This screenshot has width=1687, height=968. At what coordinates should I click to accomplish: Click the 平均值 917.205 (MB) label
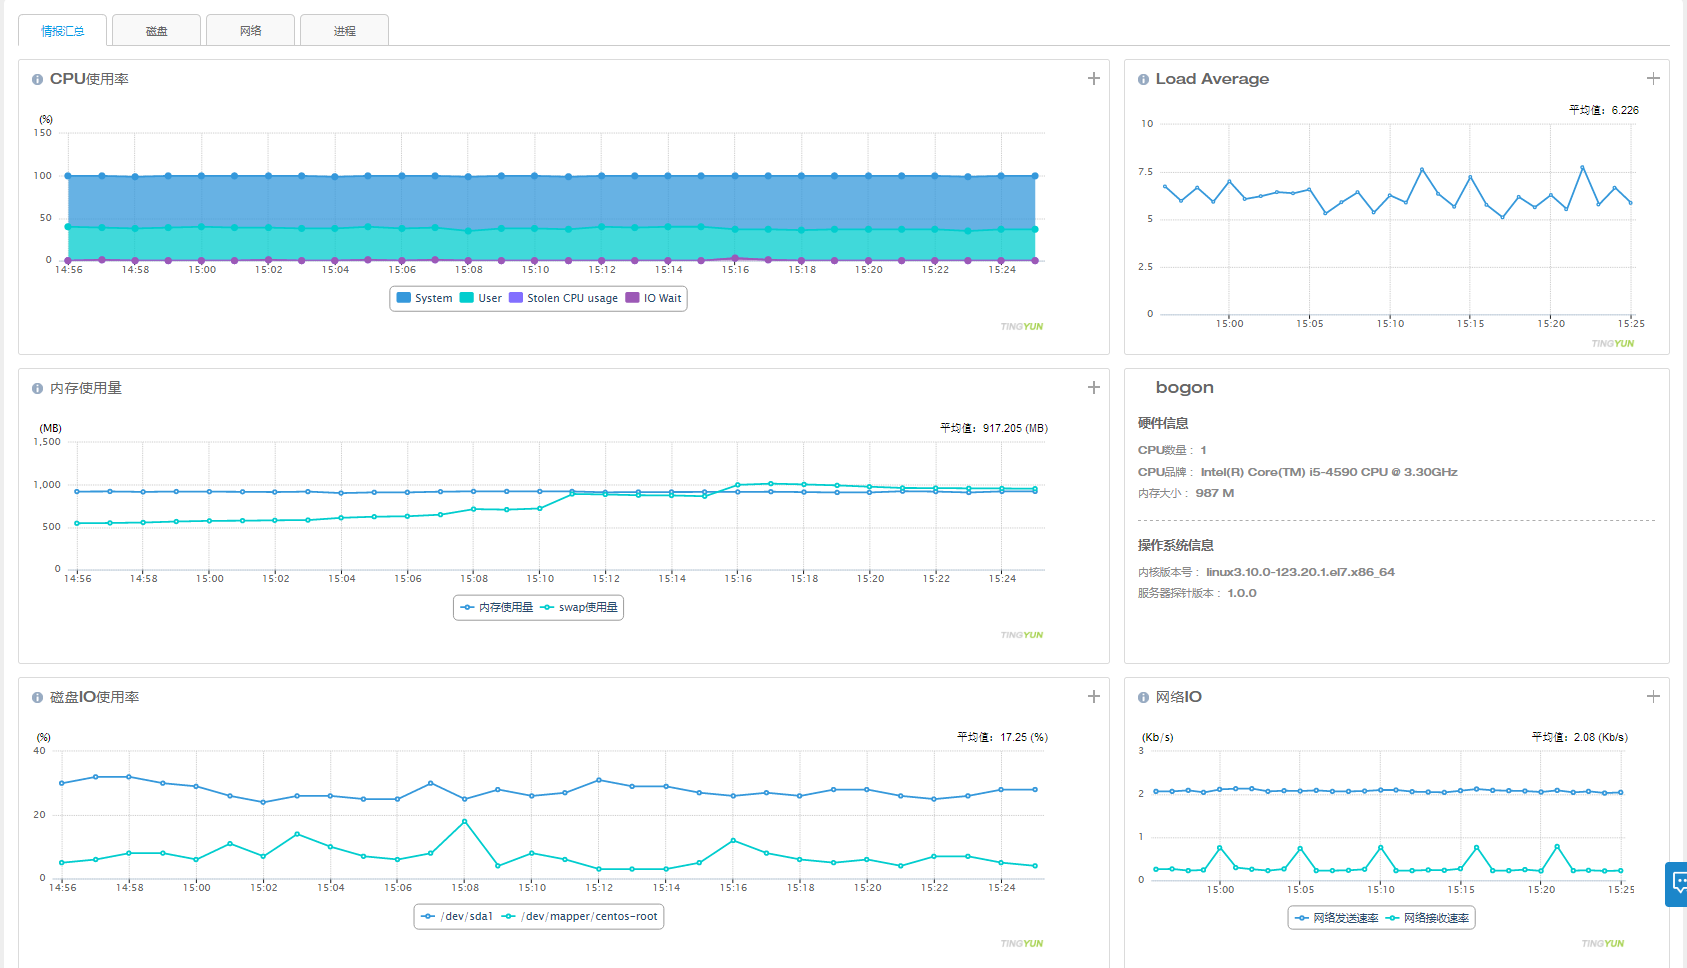coord(994,428)
